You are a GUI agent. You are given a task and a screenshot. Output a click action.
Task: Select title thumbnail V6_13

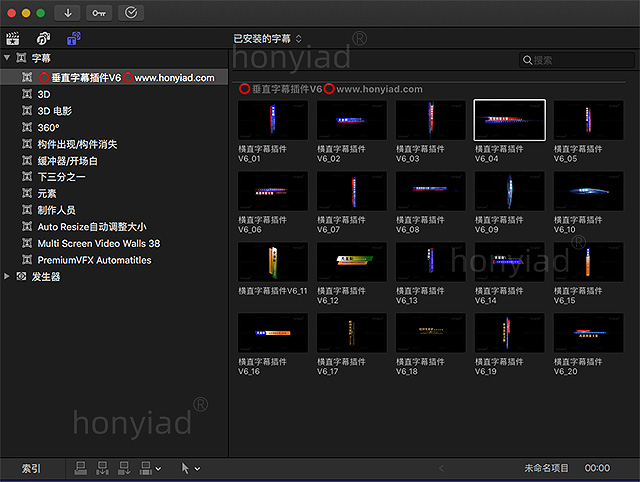pos(431,262)
